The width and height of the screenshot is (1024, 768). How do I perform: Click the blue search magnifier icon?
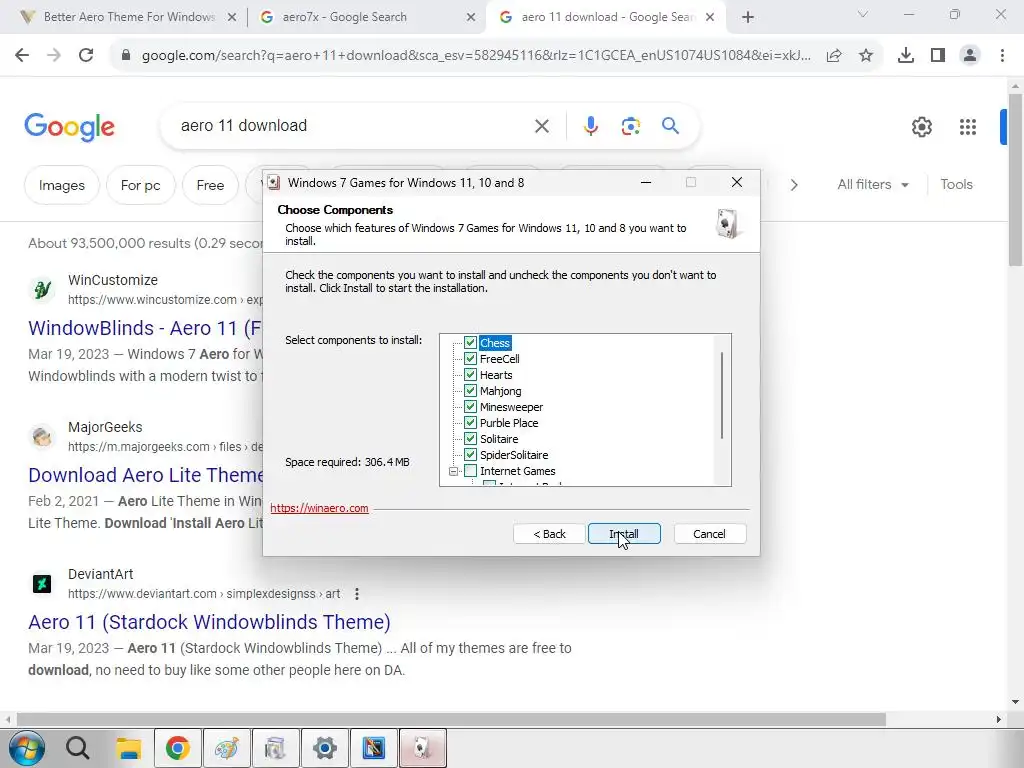tap(670, 125)
